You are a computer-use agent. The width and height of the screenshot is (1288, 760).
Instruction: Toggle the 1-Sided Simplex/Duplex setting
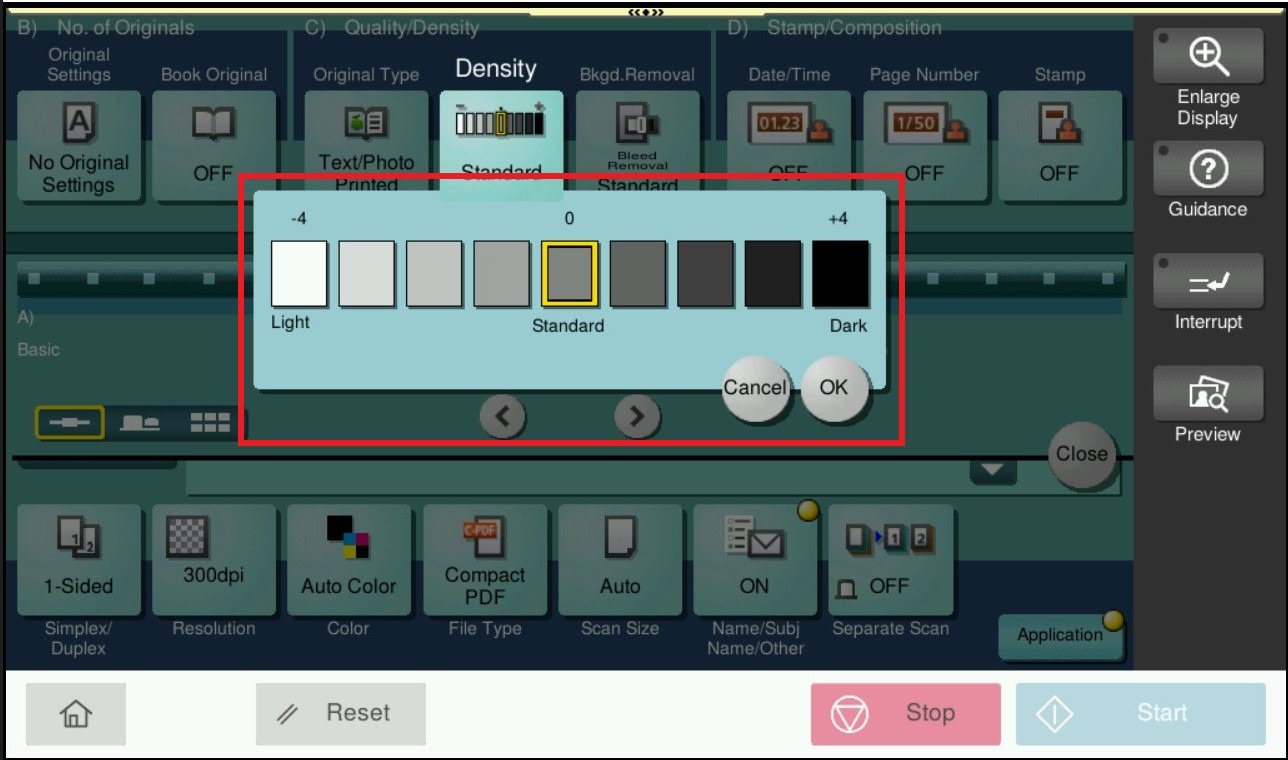(x=79, y=560)
